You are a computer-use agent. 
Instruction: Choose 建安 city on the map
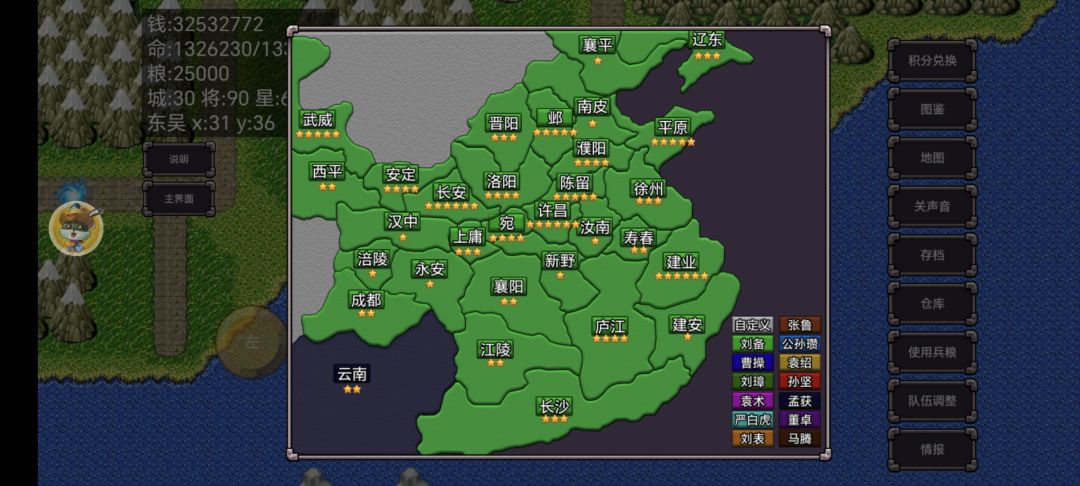click(687, 324)
